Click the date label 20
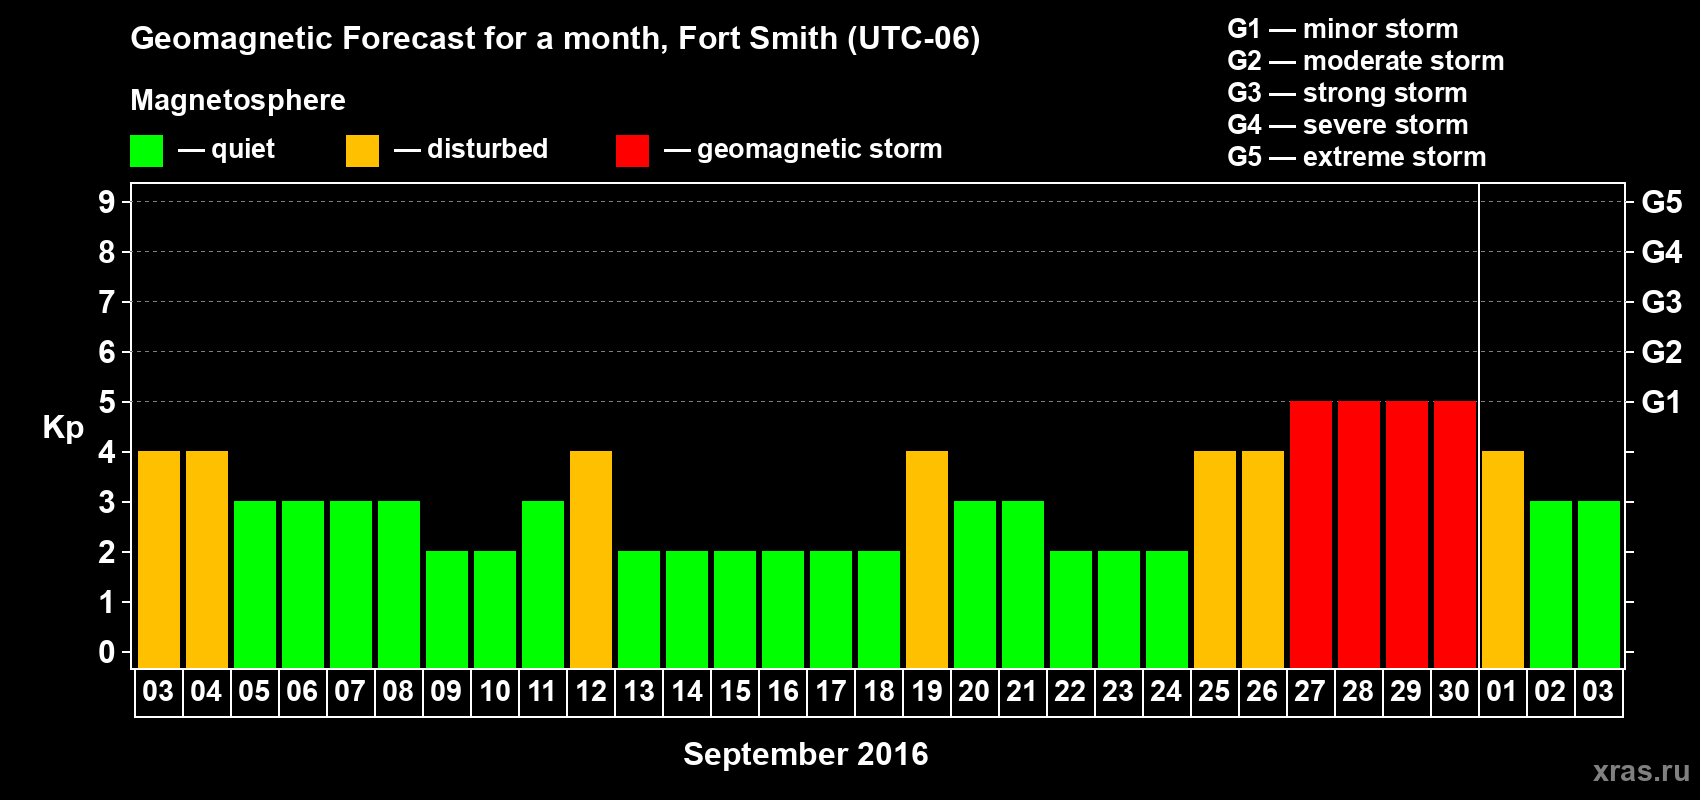 pyautogui.click(x=974, y=692)
